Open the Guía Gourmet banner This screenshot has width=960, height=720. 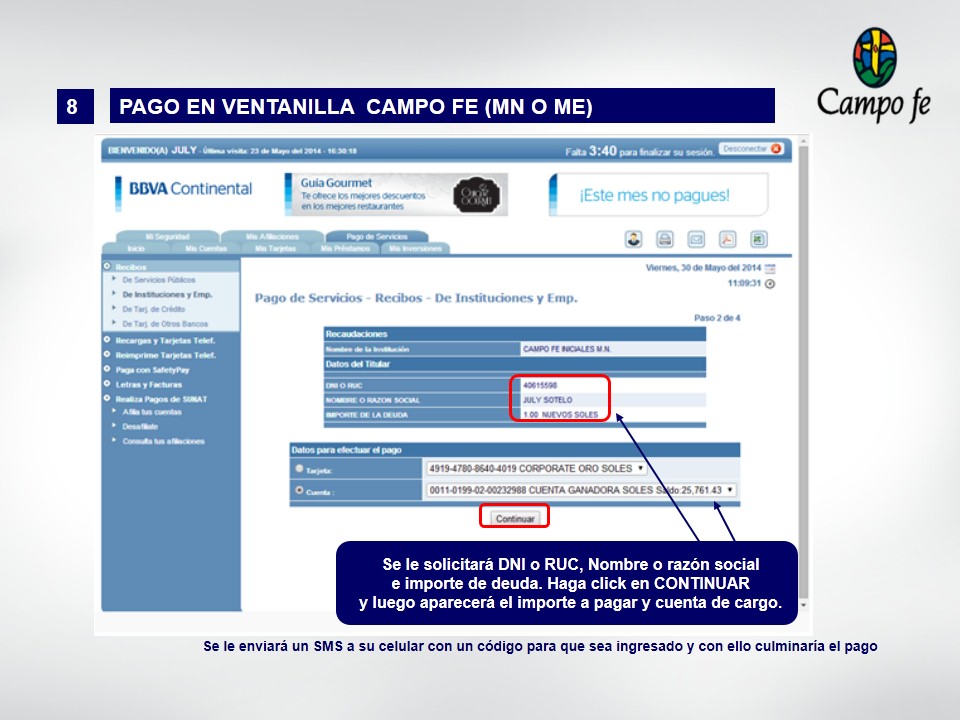coord(396,194)
